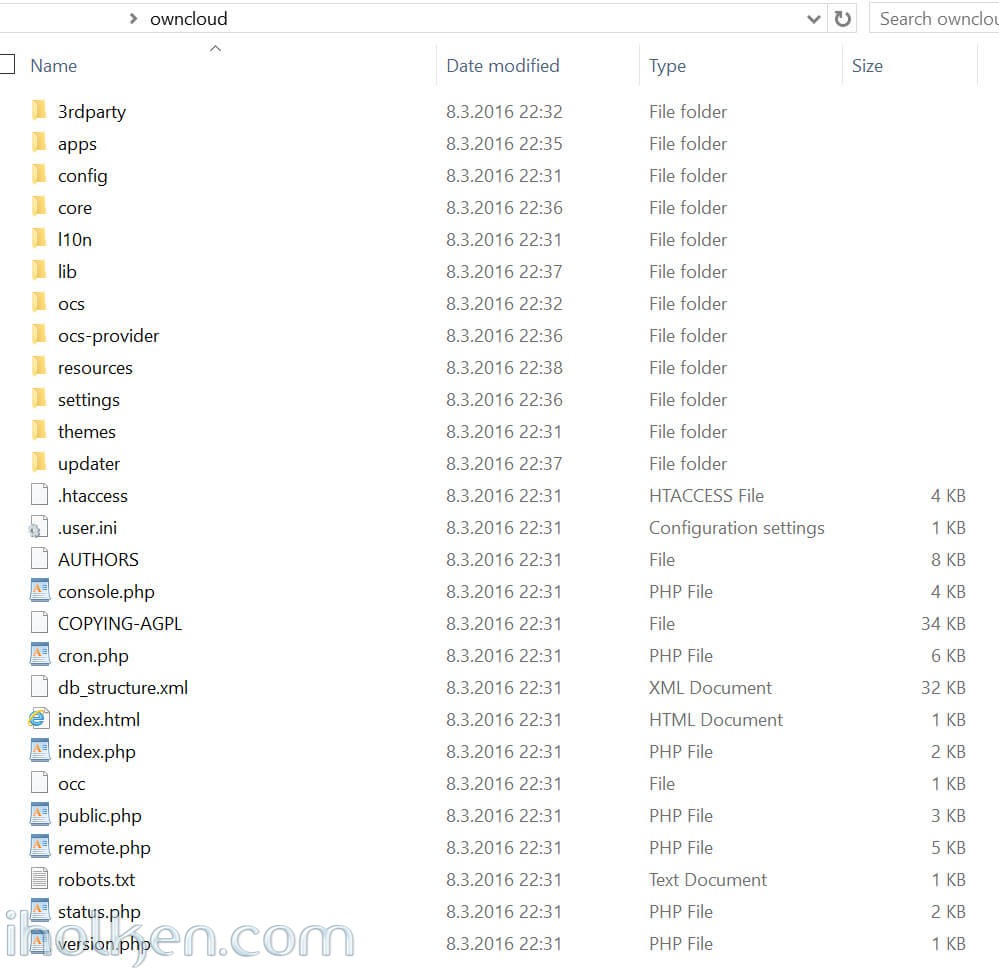Select the updater folder name
This screenshot has width=999, height=974.
click(x=89, y=464)
